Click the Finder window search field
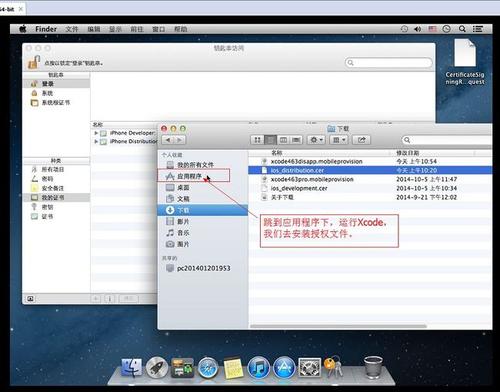This screenshot has height=392, width=500. pyautogui.click(x=447, y=140)
